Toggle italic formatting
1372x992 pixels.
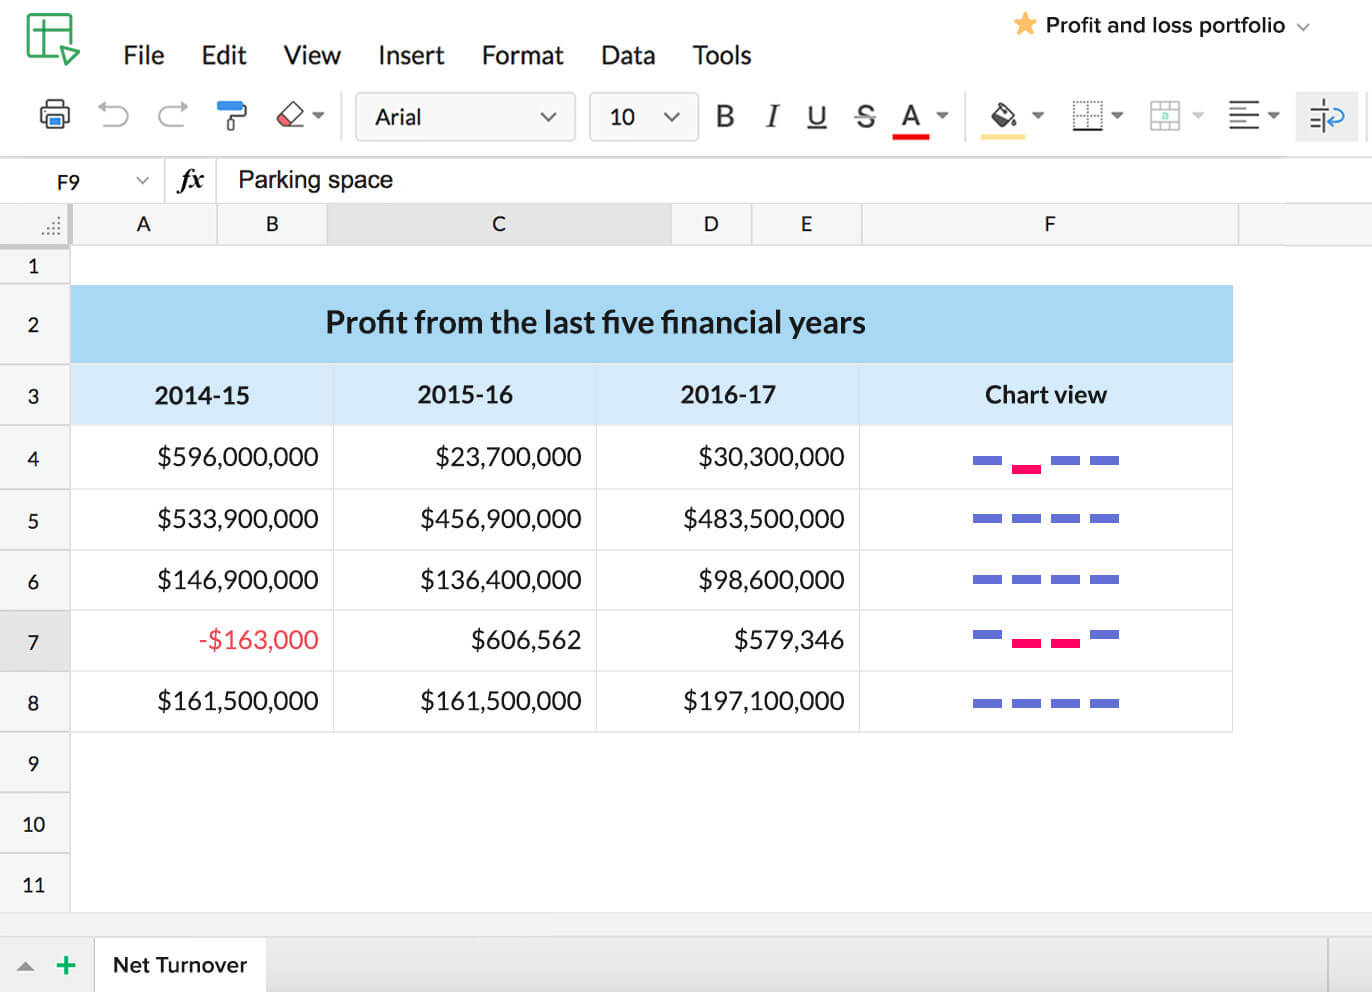click(771, 117)
